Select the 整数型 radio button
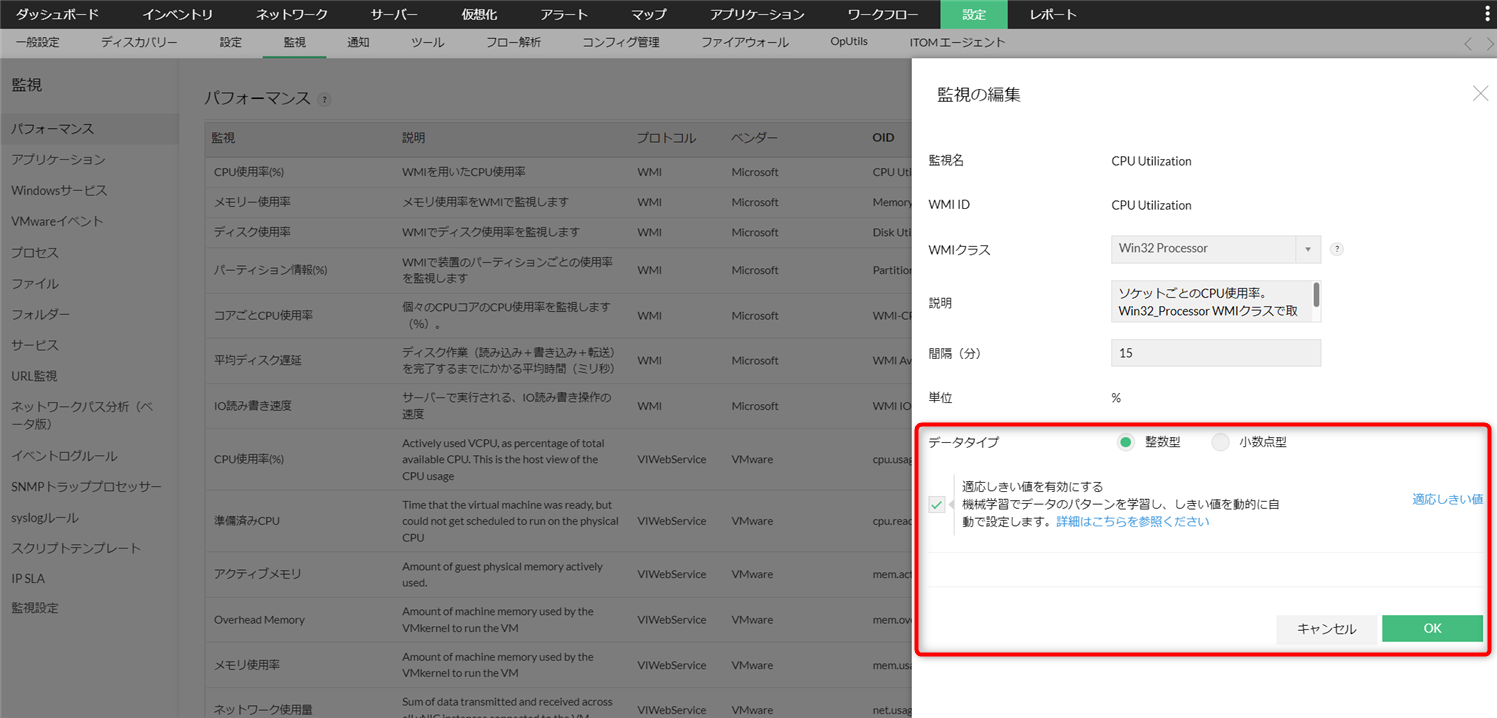 coord(1126,442)
